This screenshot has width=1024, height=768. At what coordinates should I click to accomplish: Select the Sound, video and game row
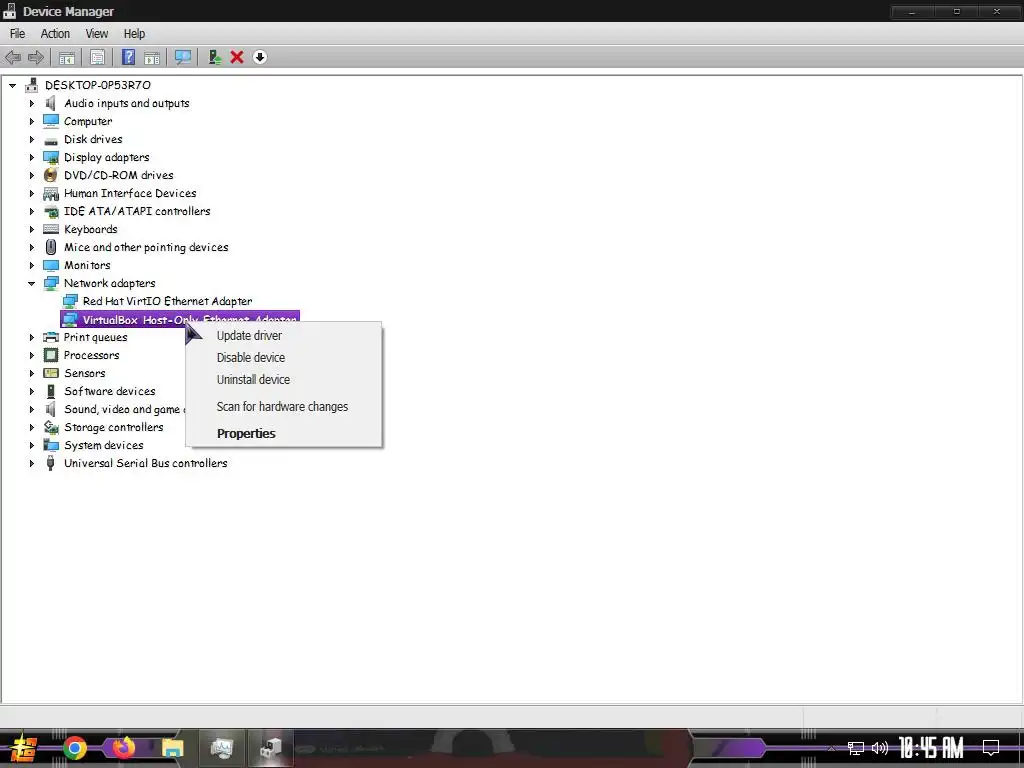click(x=124, y=409)
